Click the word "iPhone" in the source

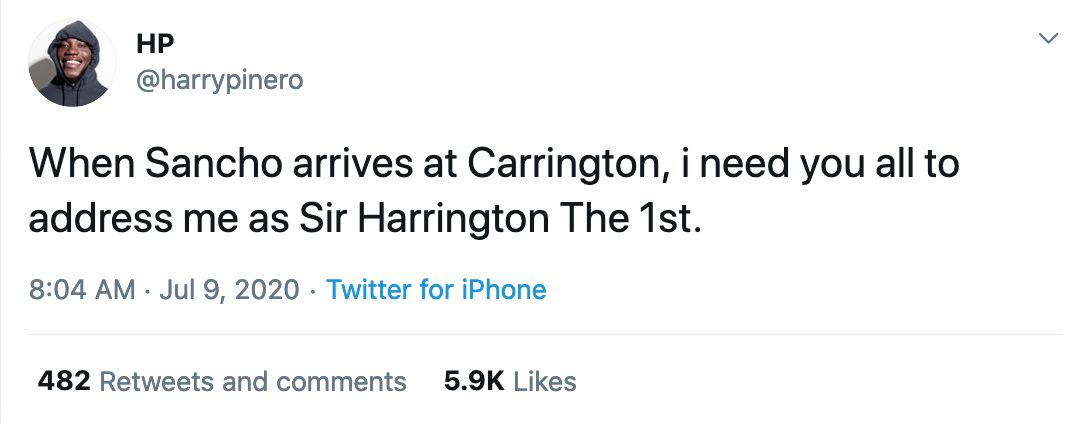click(502, 290)
